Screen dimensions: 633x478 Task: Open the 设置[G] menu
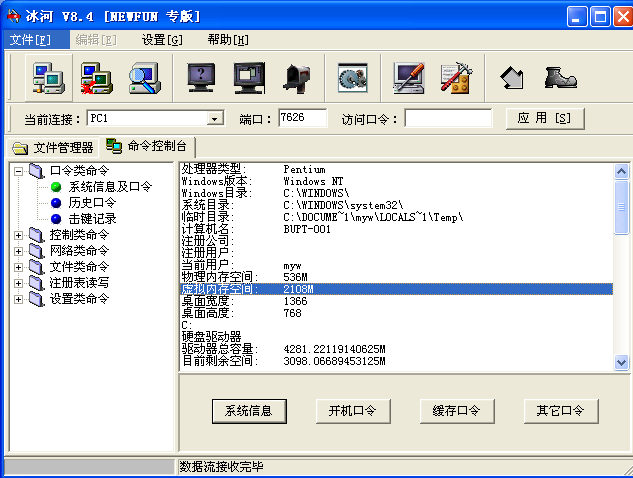pos(162,40)
